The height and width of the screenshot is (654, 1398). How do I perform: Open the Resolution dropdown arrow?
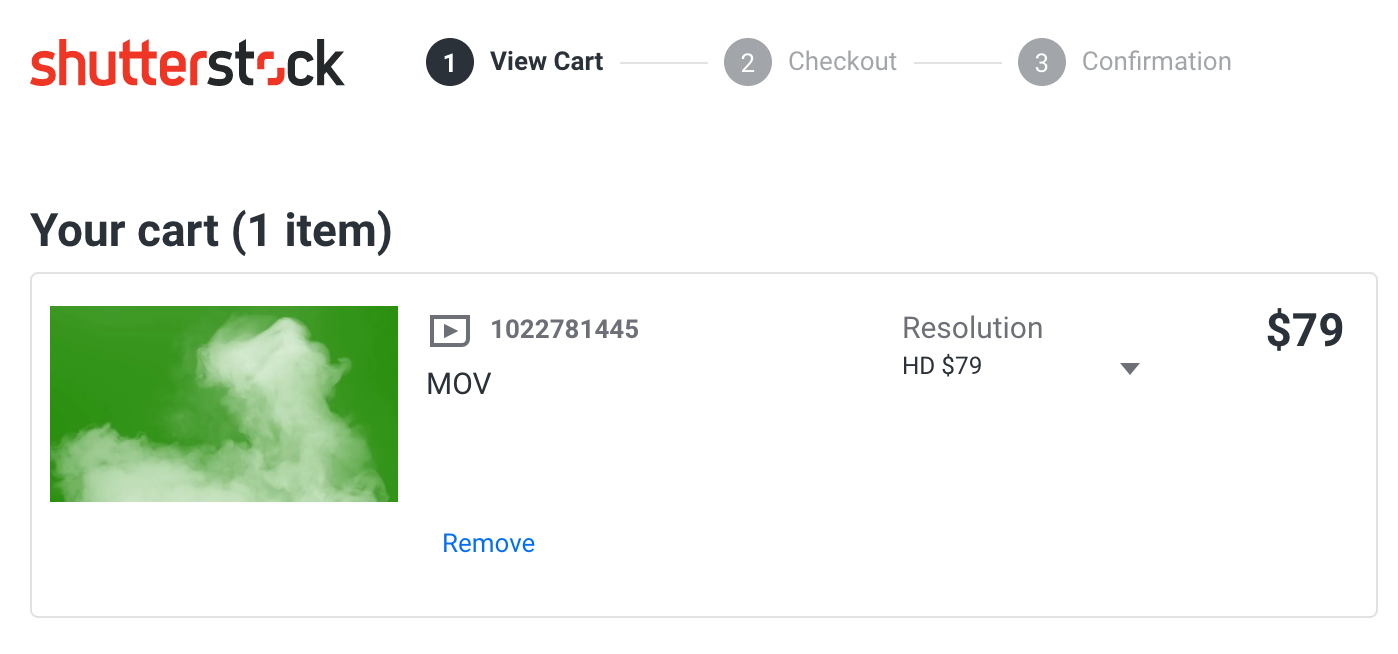point(1130,368)
